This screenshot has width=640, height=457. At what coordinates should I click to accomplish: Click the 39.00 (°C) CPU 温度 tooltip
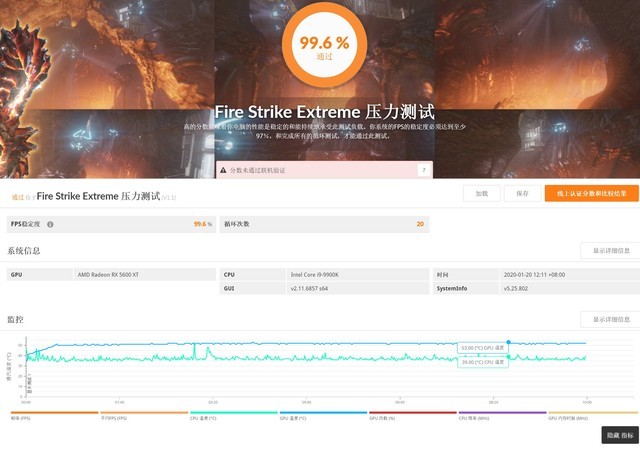(x=482, y=362)
